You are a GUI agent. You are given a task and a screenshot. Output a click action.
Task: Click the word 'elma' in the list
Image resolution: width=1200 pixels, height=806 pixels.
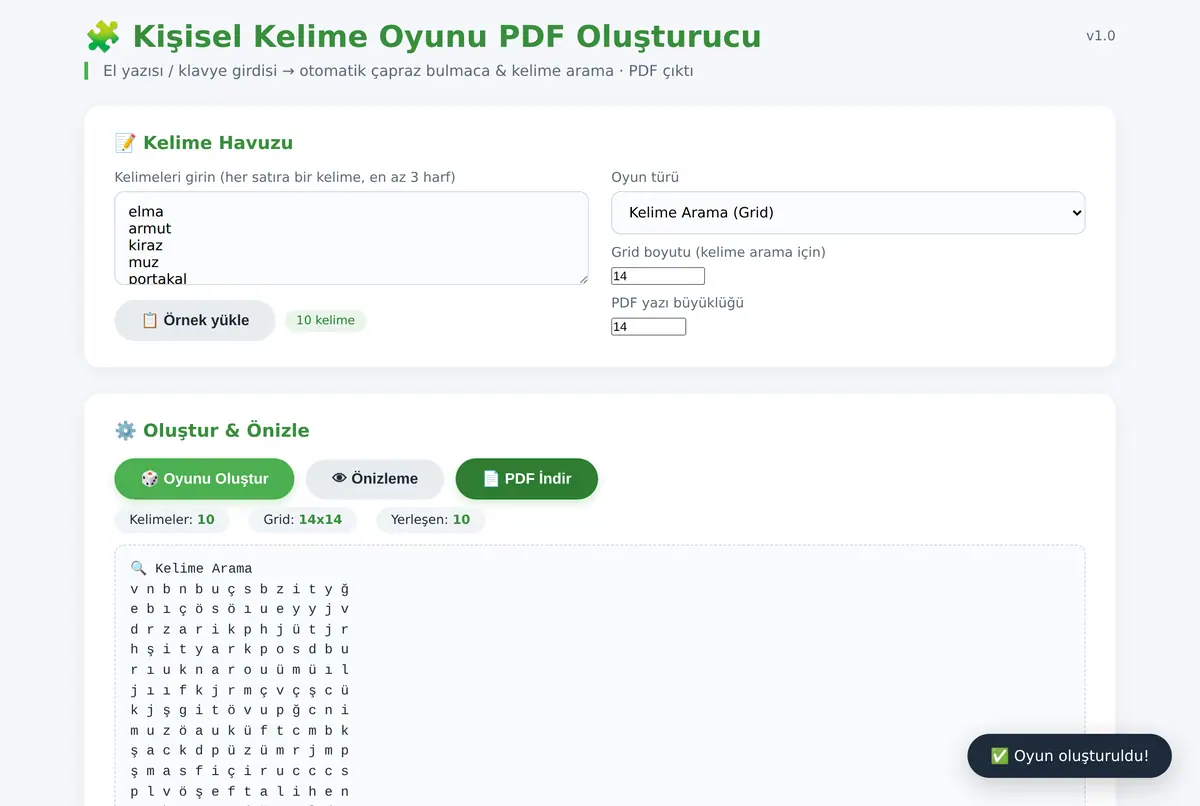click(146, 212)
